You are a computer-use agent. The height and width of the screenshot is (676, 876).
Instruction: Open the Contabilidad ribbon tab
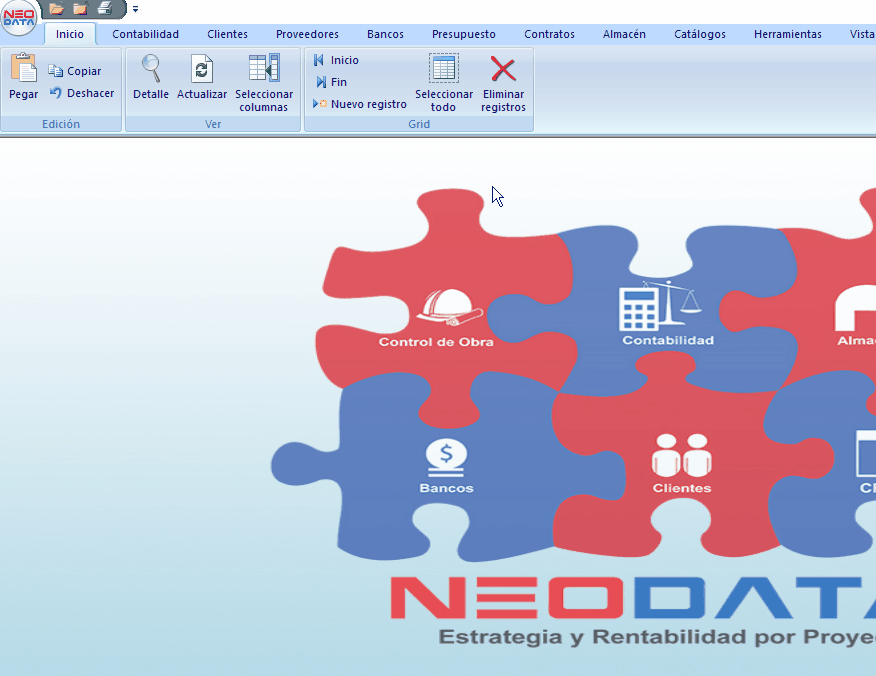145,34
